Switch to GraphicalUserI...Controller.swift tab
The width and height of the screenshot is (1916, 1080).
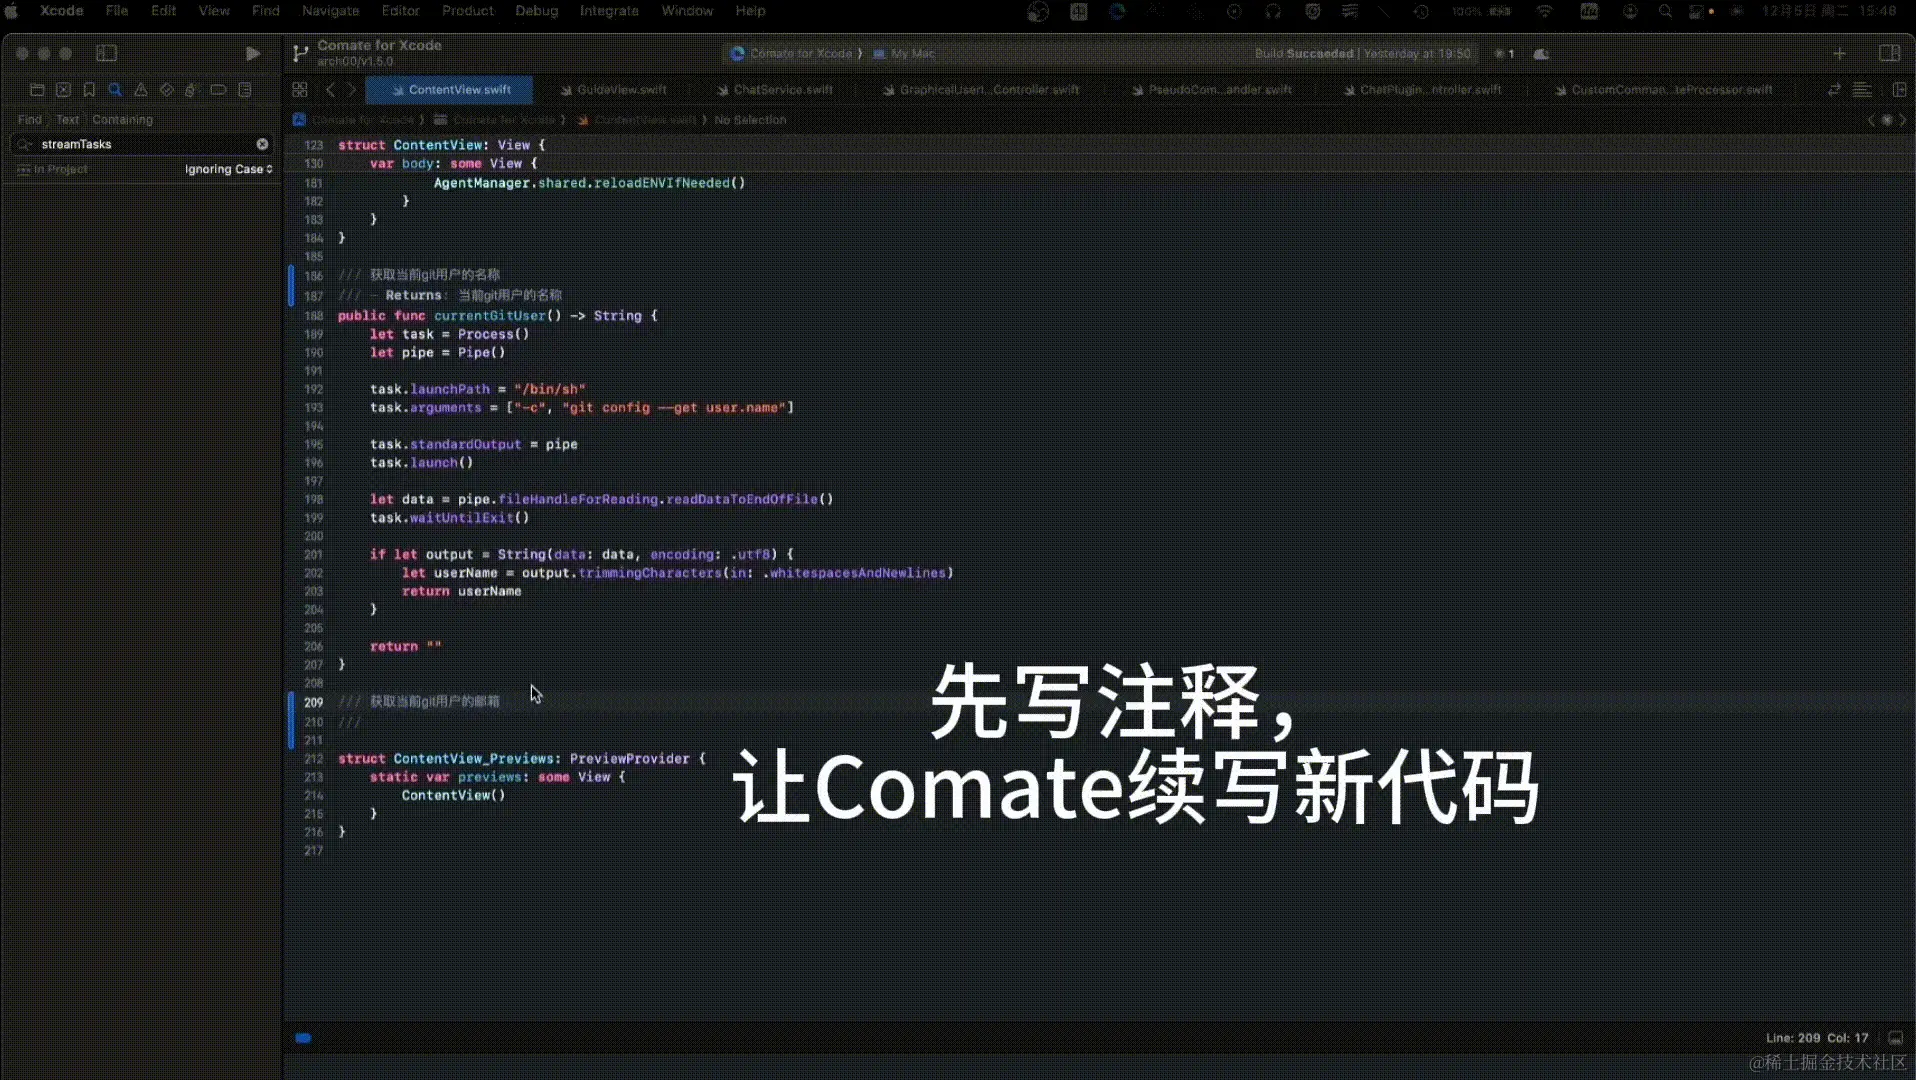[x=980, y=90]
